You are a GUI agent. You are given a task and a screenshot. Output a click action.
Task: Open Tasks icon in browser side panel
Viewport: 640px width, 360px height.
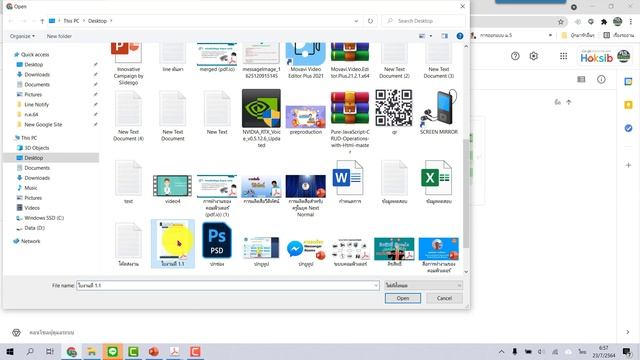point(628,128)
